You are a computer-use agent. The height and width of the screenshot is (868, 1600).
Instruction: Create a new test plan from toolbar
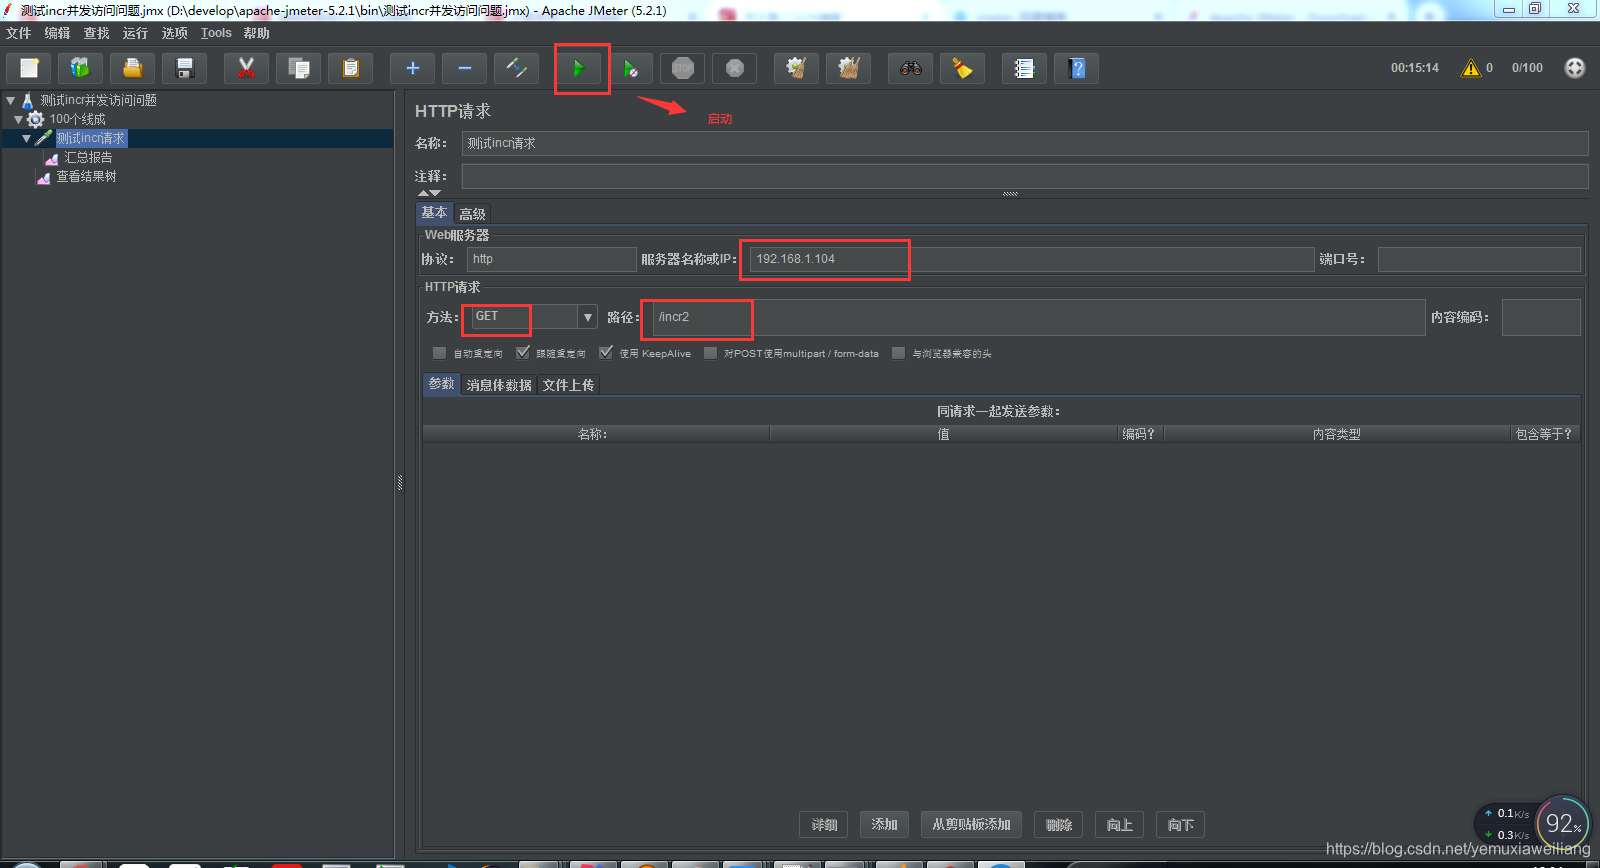(29, 68)
